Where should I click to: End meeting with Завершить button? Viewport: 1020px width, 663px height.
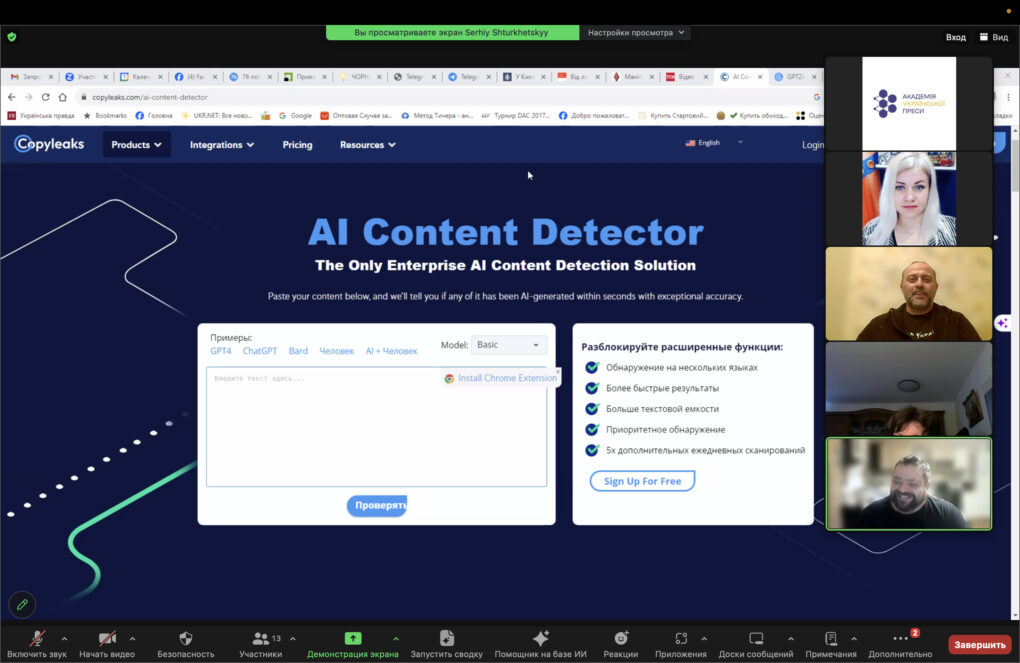[980, 644]
